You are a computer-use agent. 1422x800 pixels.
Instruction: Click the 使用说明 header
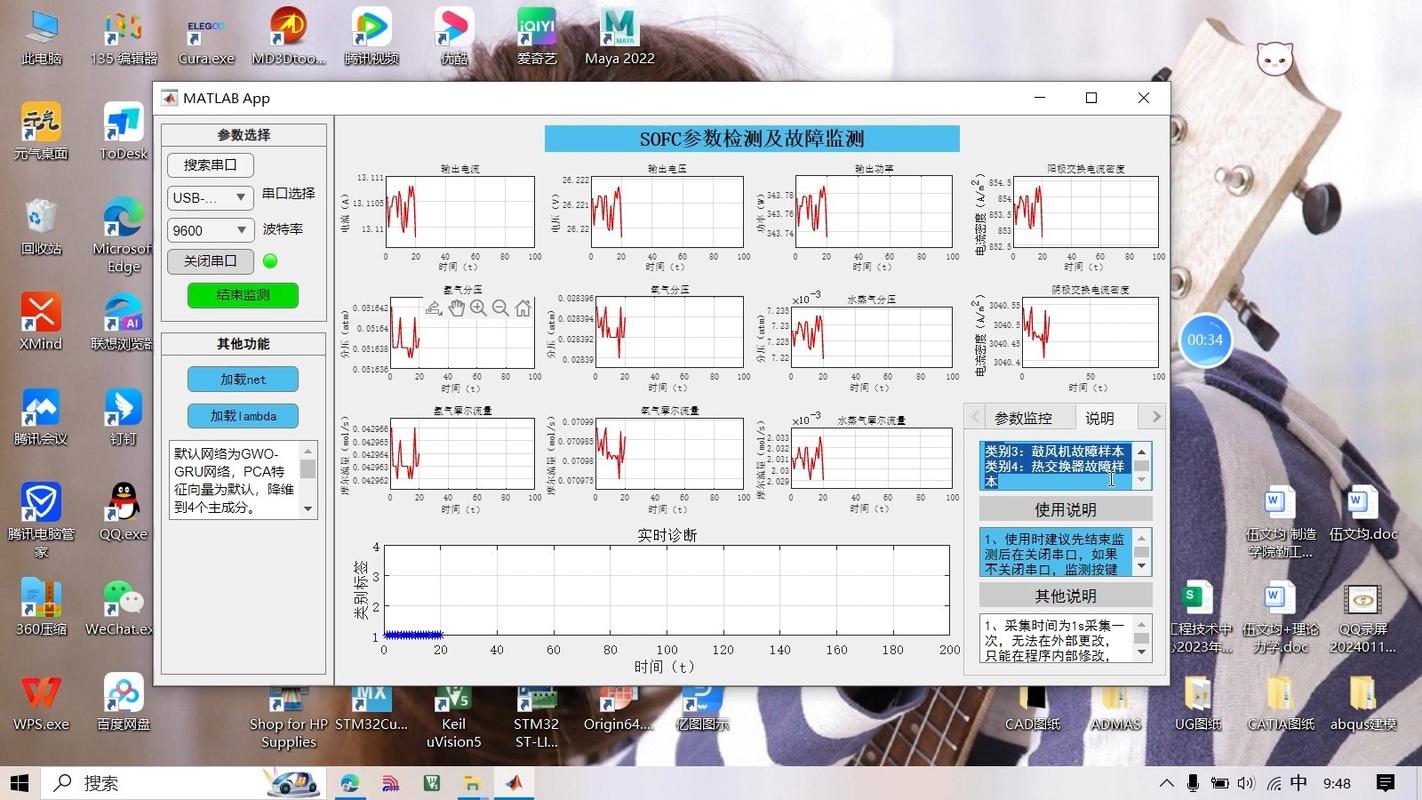point(1065,509)
